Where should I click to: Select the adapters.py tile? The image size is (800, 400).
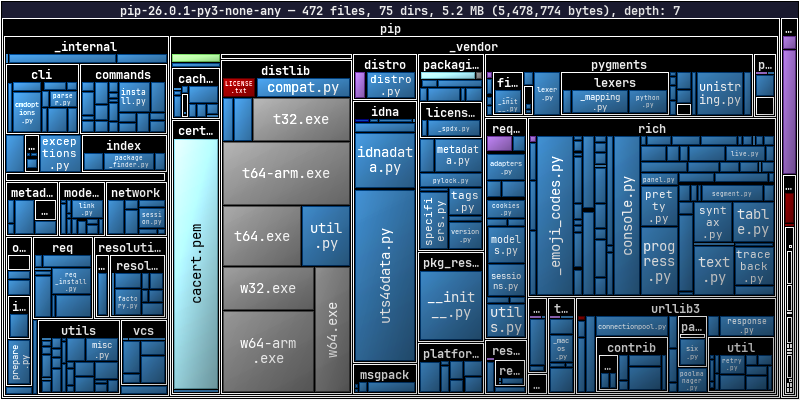[506, 167]
